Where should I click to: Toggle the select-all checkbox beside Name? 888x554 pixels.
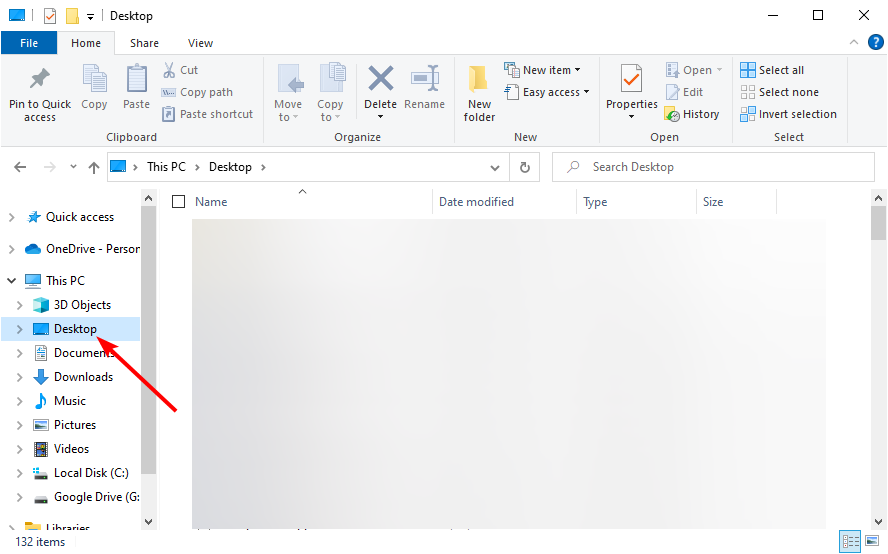click(178, 202)
